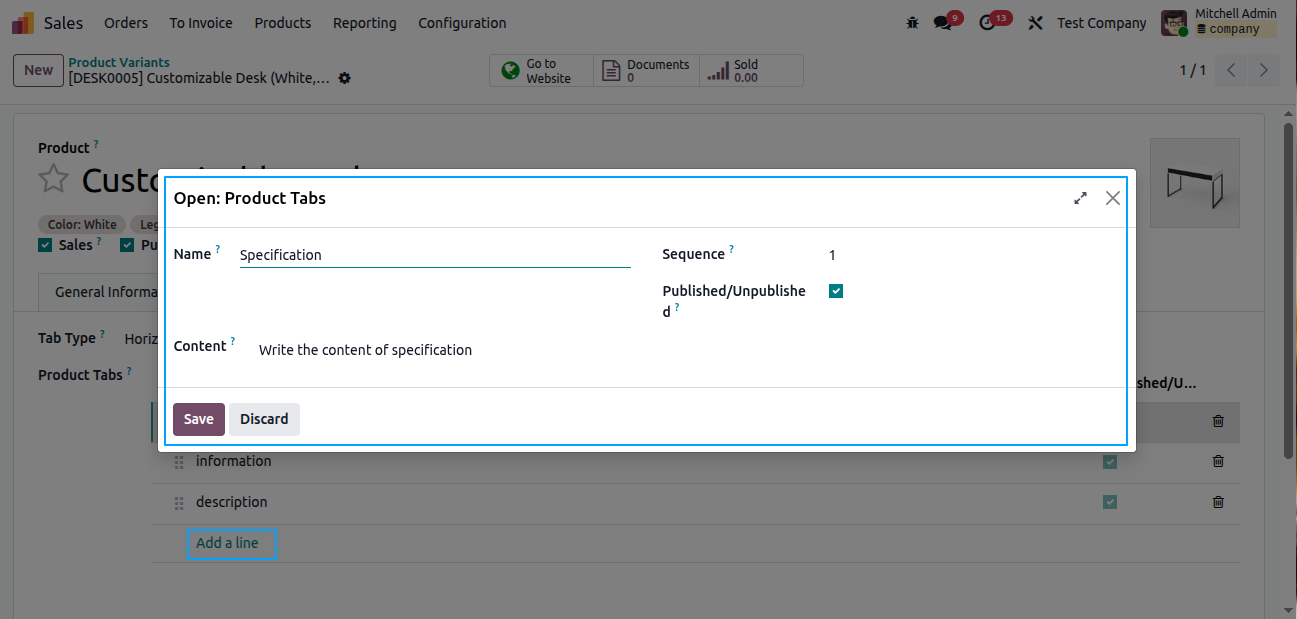Open the Orders menu

[126, 23]
